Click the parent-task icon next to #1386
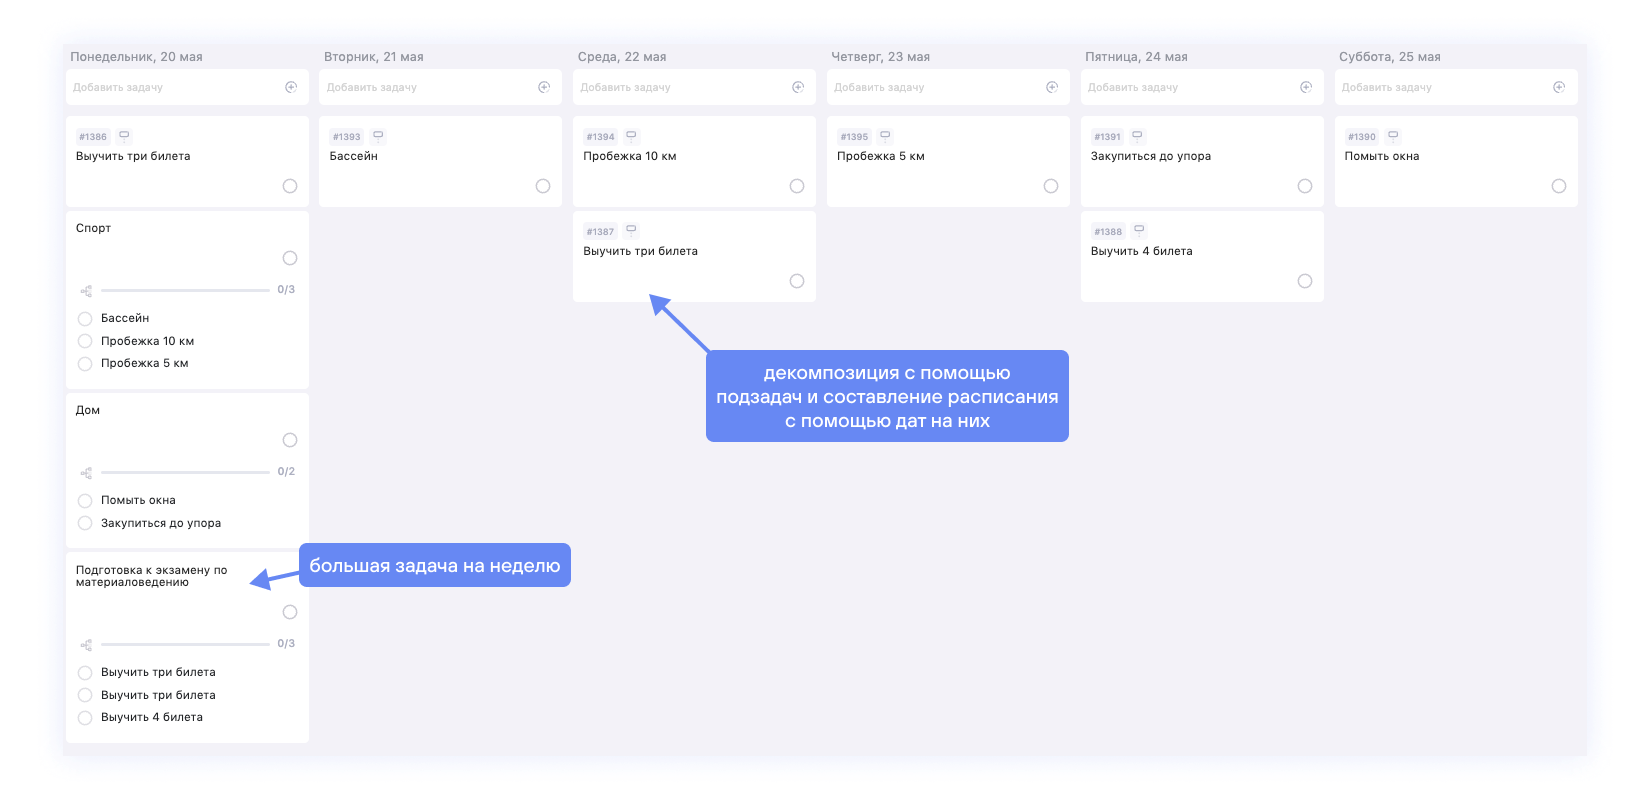 [x=124, y=136]
